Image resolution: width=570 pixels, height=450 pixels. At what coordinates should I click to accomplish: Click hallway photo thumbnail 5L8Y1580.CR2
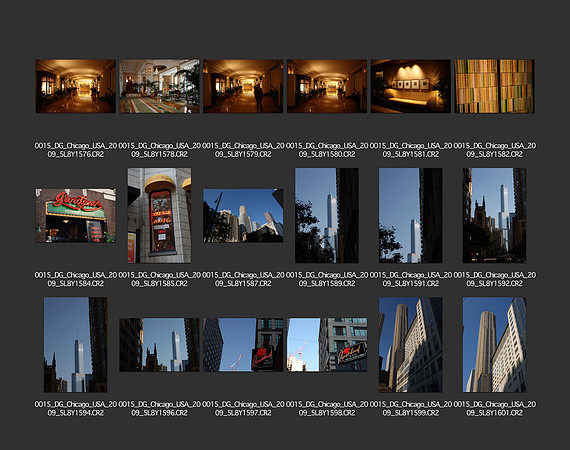pyautogui.click(x=327, y=86)
